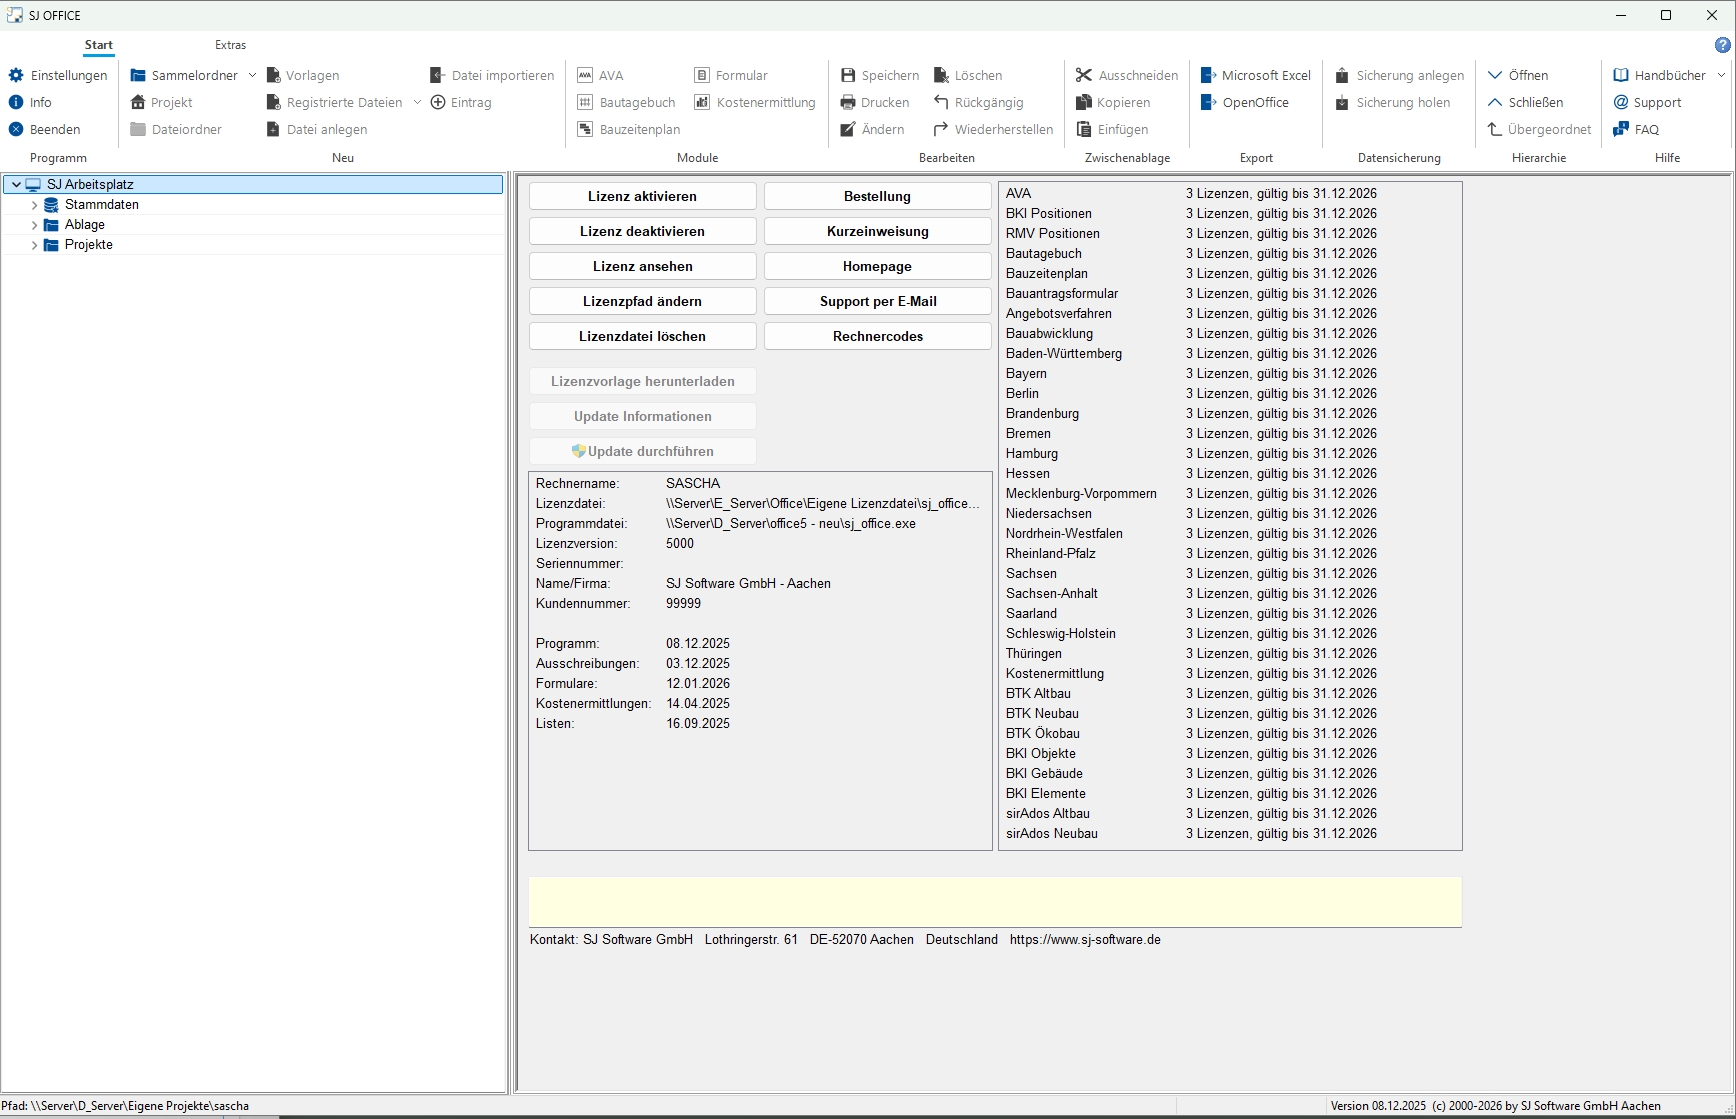
Task: Click the Rechnercodes button
Action: (877, 336)
